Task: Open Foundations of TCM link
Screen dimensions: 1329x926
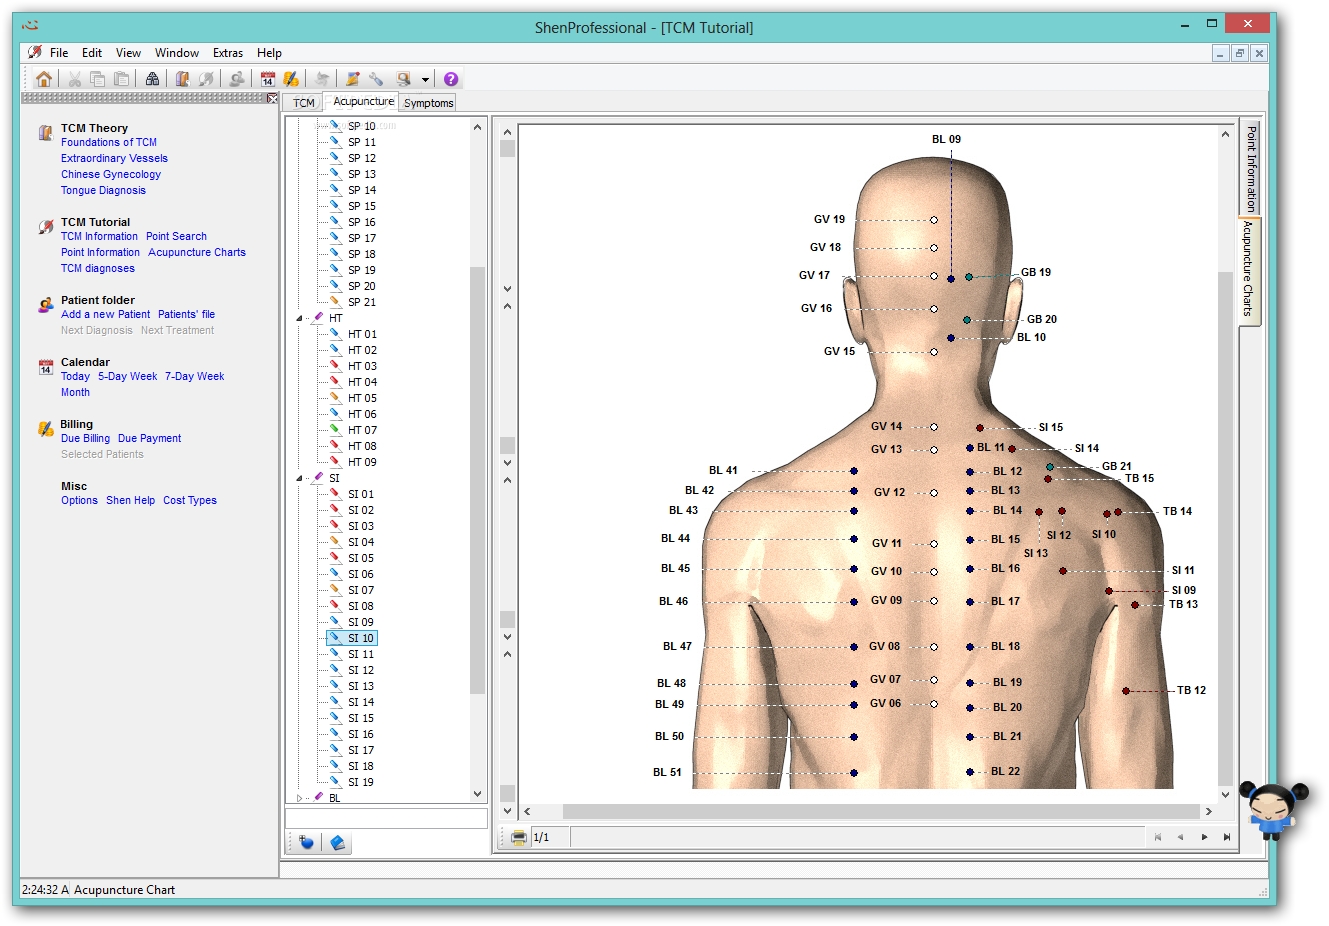Action: coord(109,142)
